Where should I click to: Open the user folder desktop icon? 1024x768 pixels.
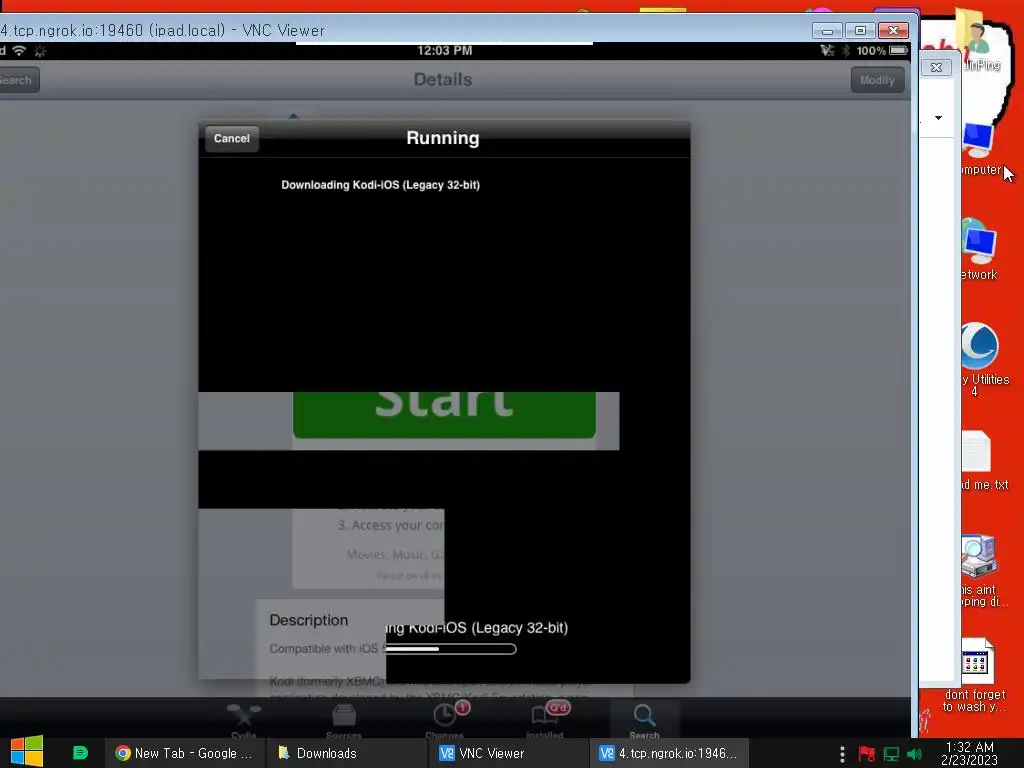click(977, 40)
